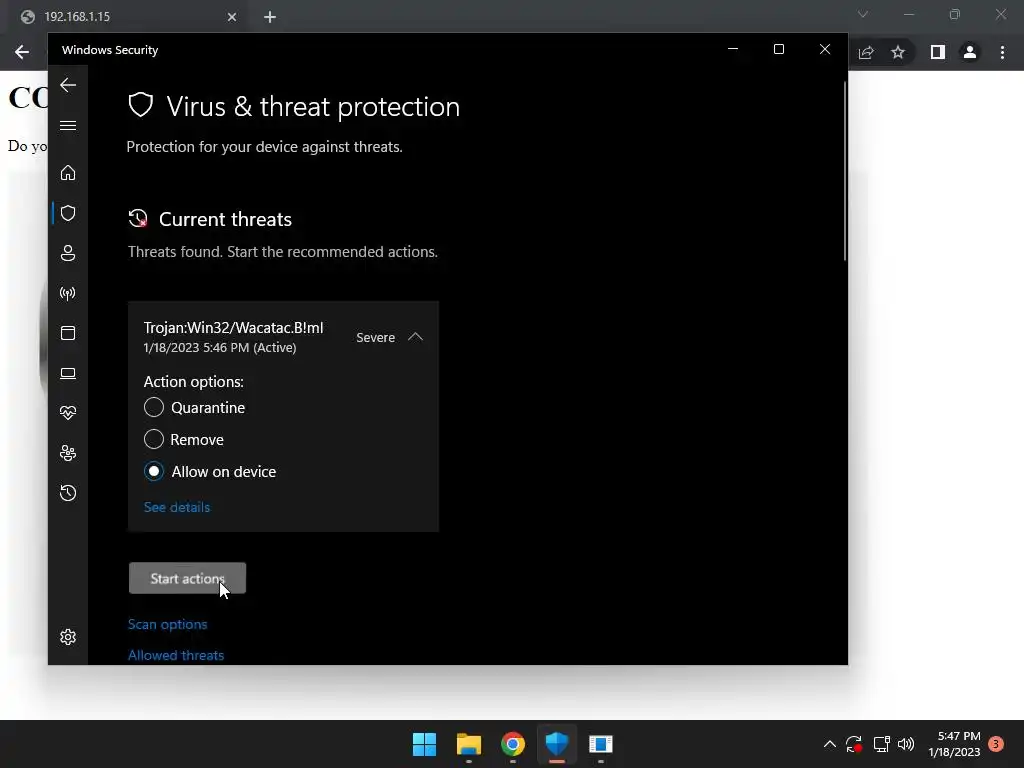Open Windows Start menu
Screen dimensions: 1024x768
pos(424,744)
